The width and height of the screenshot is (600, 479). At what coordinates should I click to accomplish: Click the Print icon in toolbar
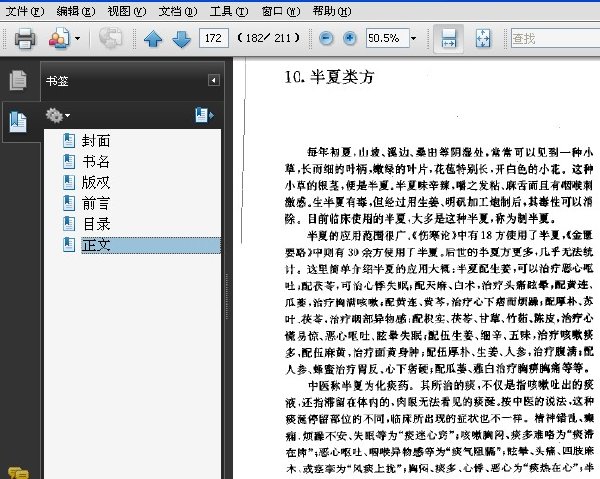point(25,38)
